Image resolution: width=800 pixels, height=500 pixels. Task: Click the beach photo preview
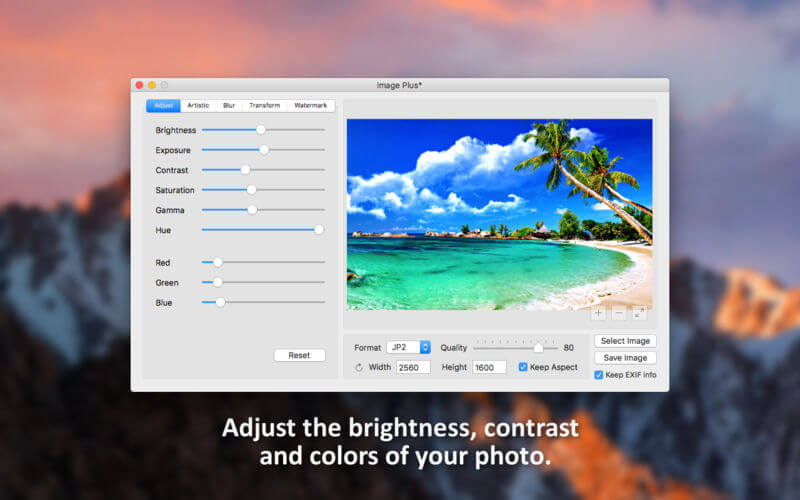(x=499, y=214)
